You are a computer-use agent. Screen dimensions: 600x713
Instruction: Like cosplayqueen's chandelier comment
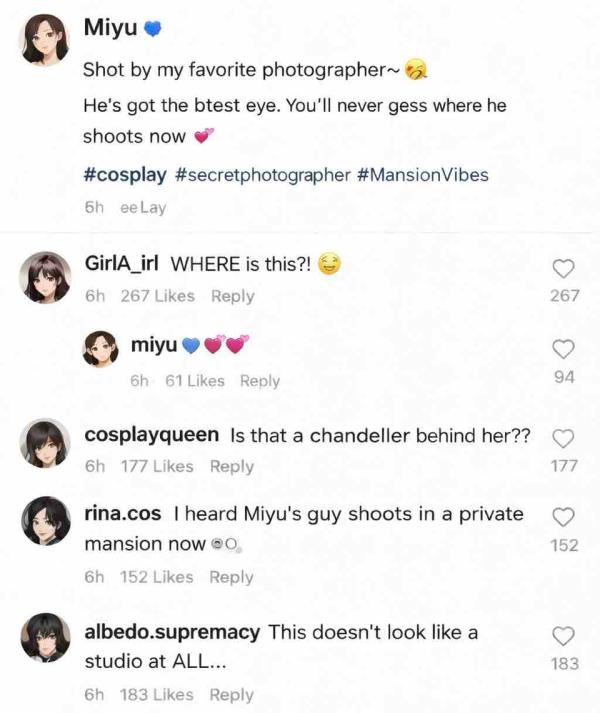pos(564,438)
